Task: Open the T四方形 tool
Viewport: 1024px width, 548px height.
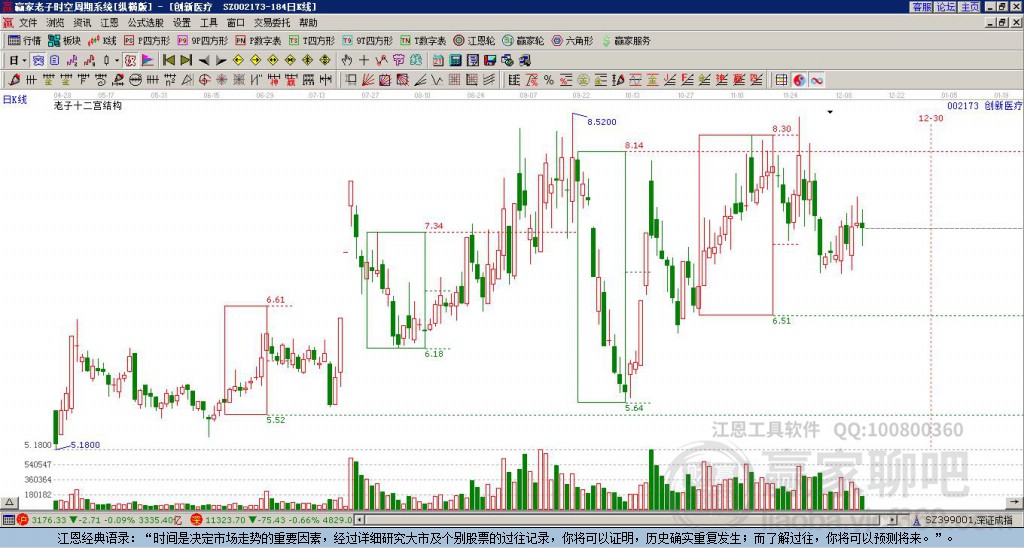Action: [x=312, y=40]
